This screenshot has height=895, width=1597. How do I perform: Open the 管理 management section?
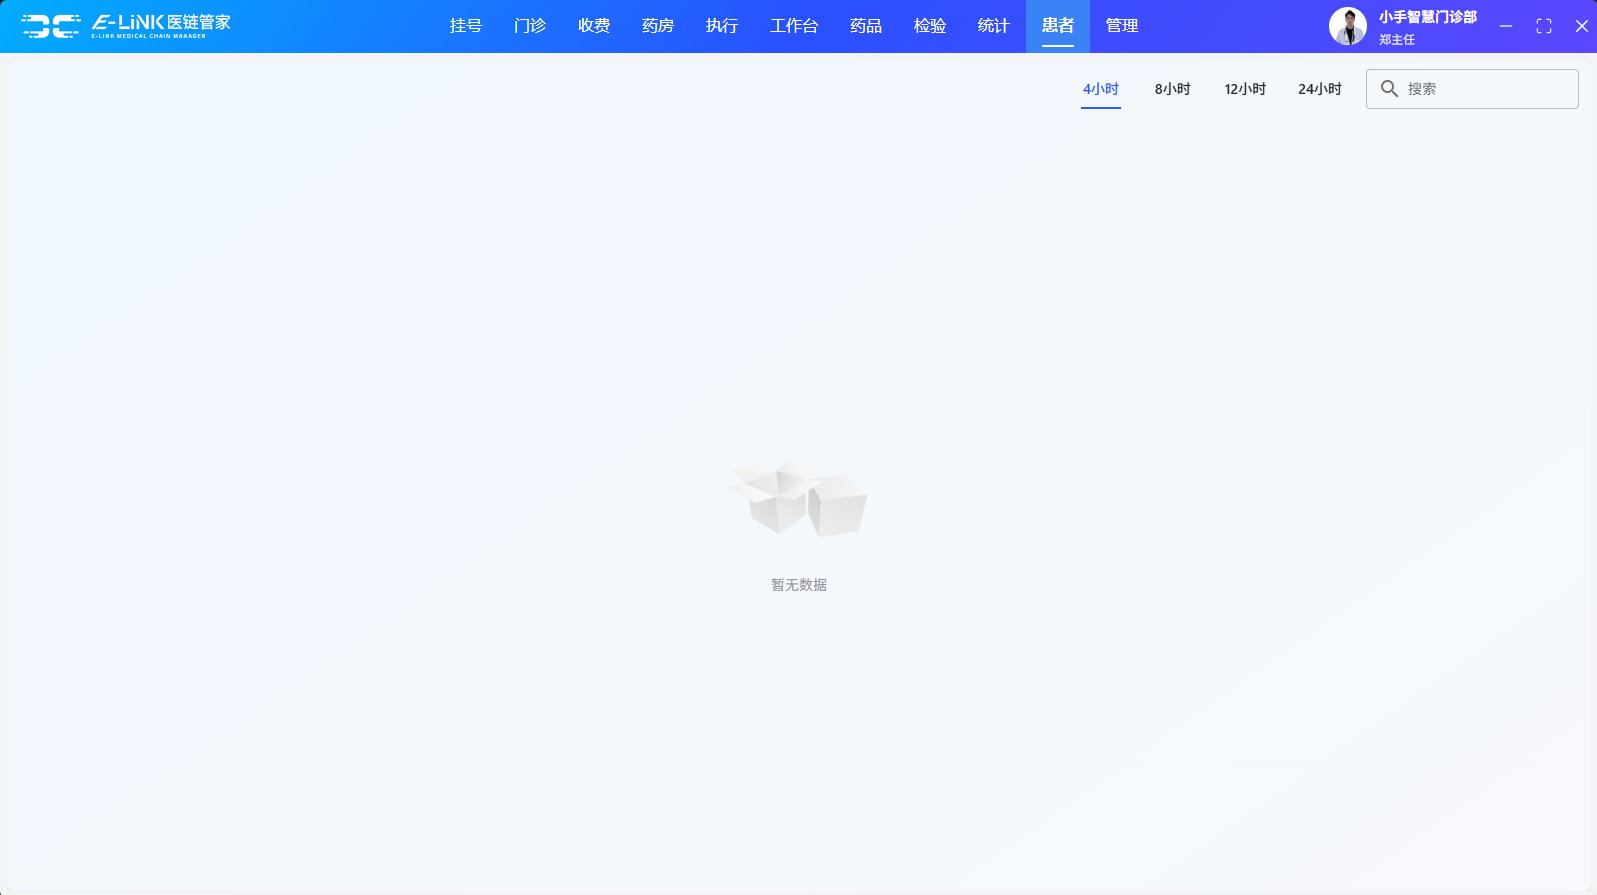tap(1121, 26)
